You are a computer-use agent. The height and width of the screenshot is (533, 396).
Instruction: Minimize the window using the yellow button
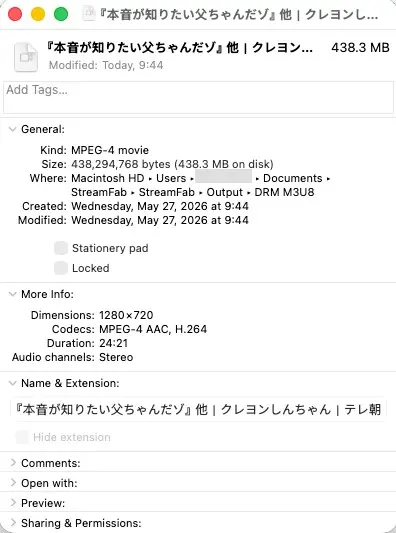38,15
